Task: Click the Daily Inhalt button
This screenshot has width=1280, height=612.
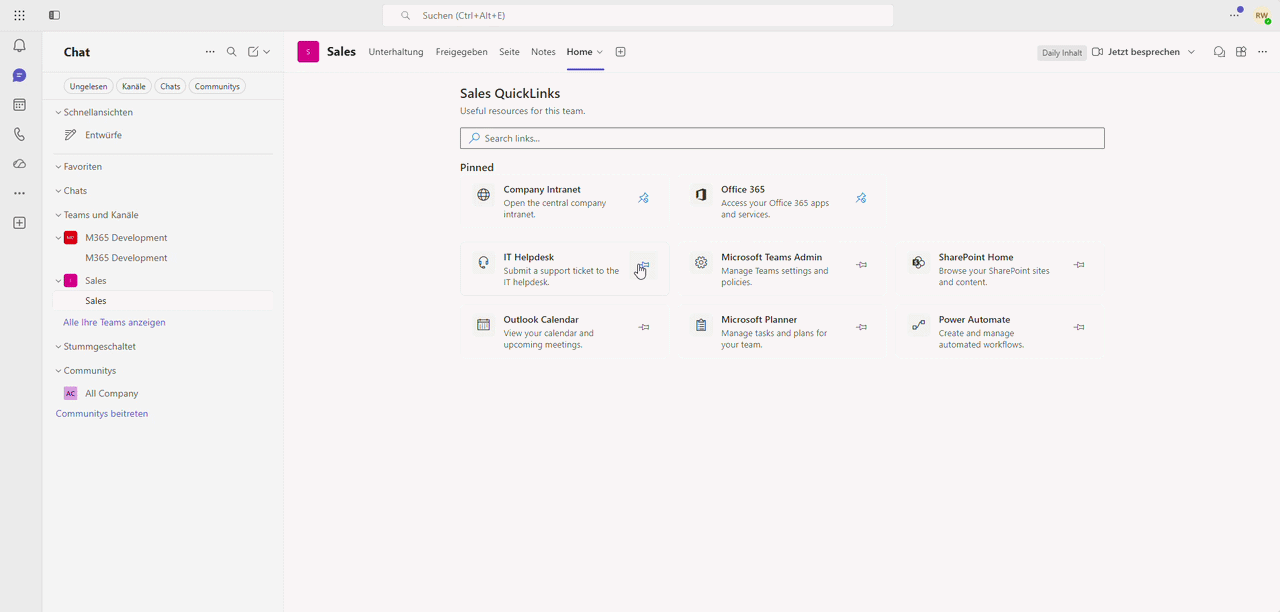Action: point(1062,53)
